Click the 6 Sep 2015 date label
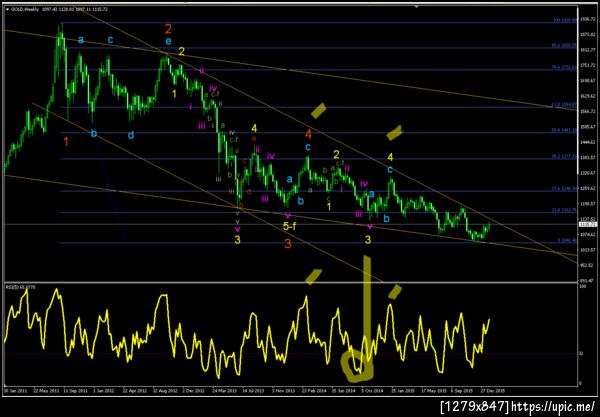The width and height of the screenshot is (600, 417). (462, 391)
